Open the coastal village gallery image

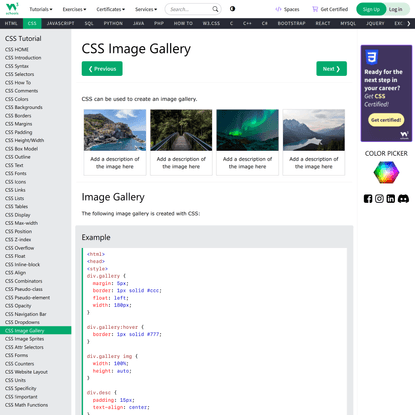coord(115,130)
